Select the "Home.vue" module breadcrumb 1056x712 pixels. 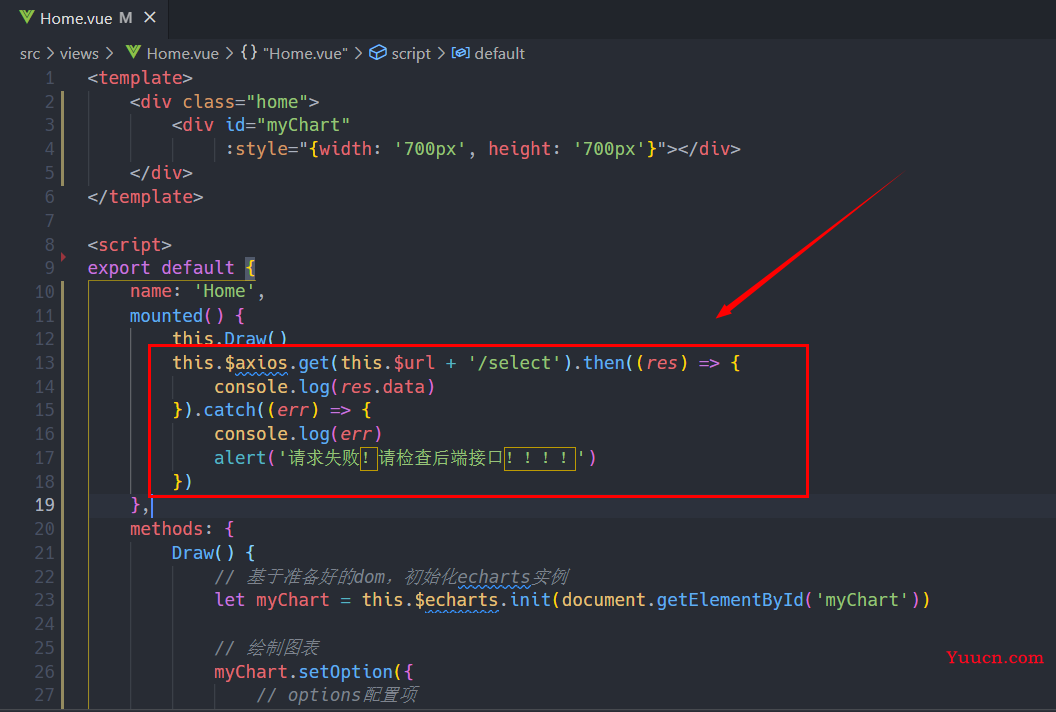click(x=305, y=54)
